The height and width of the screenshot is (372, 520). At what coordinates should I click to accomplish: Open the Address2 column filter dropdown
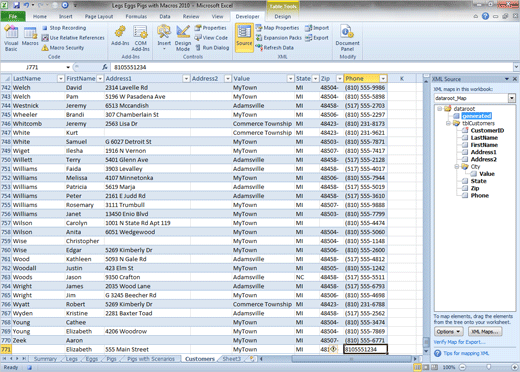pos(228,79)
